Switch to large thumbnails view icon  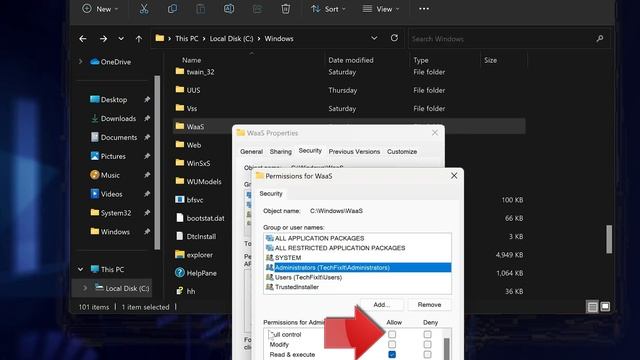click(x=605, y=307)
